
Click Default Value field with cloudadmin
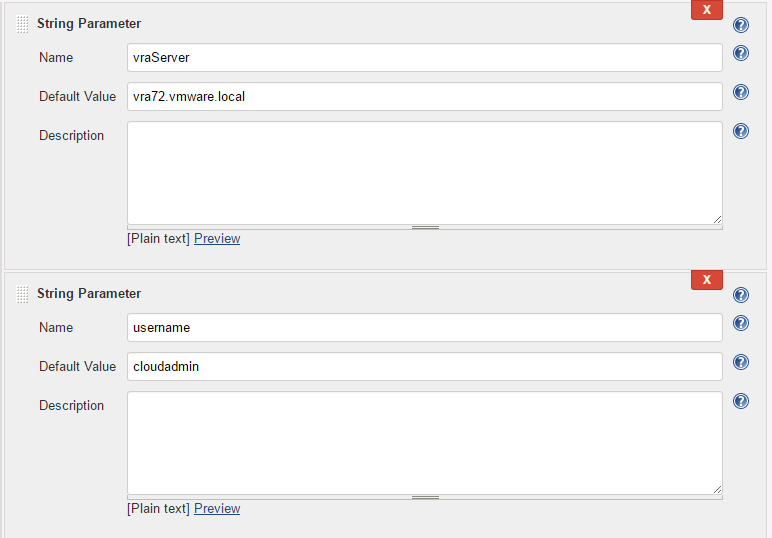[424, 366]
